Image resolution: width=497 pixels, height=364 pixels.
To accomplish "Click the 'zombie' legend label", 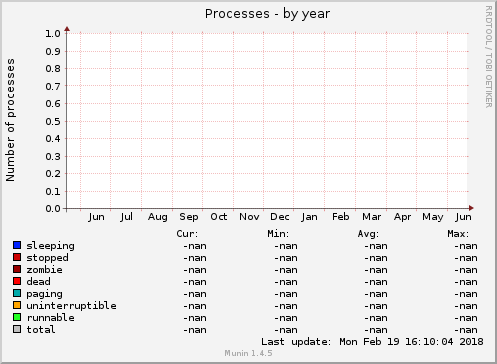I will [x=44, y=270].
